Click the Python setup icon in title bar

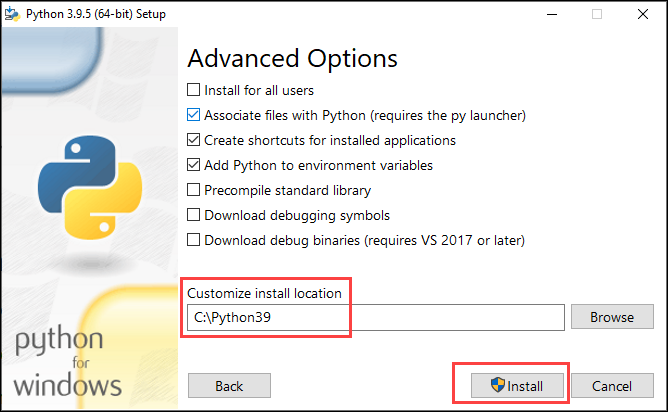pos(12,14)
